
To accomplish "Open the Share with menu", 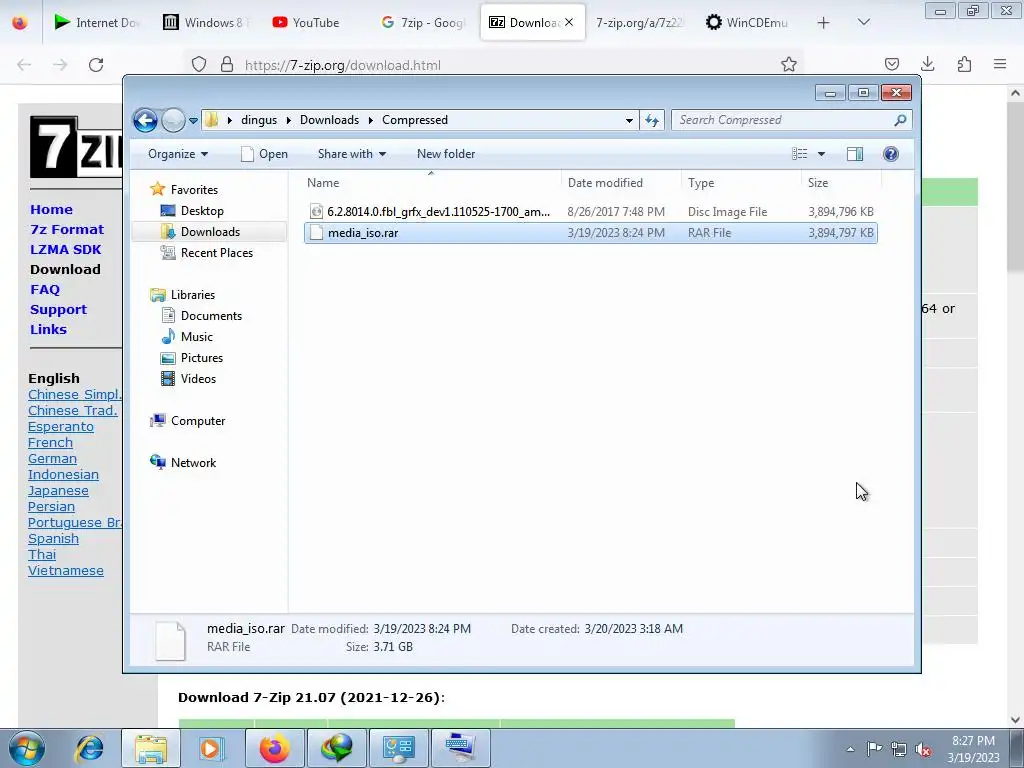I will click(351, 154).
